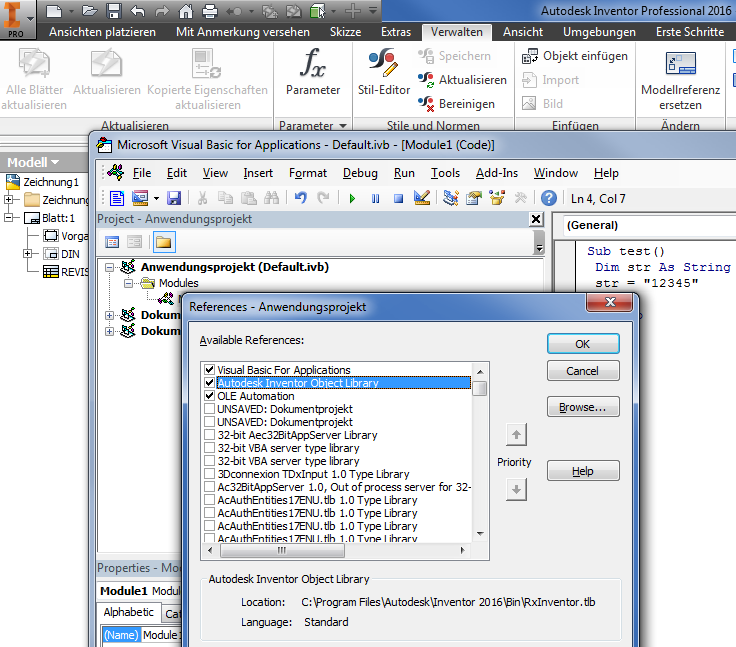Collapse Blatt:1 node in Modell browser
The width and height of the screenshot is (736, 647).
click(x=8, y=217)
